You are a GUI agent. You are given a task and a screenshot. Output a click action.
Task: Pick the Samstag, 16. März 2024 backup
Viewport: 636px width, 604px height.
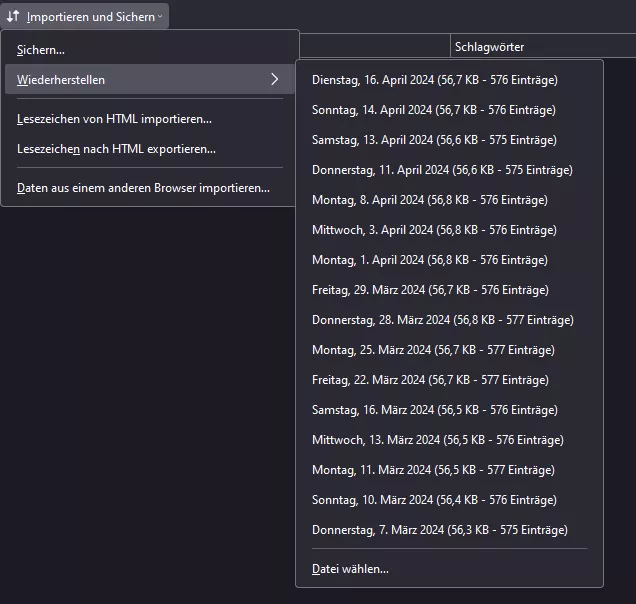[x=434, y=410]
